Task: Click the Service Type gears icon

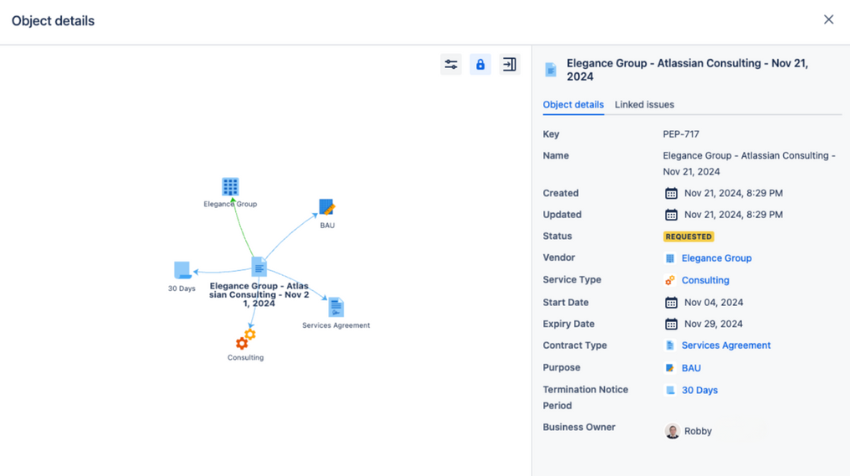Action: point(670,280)
